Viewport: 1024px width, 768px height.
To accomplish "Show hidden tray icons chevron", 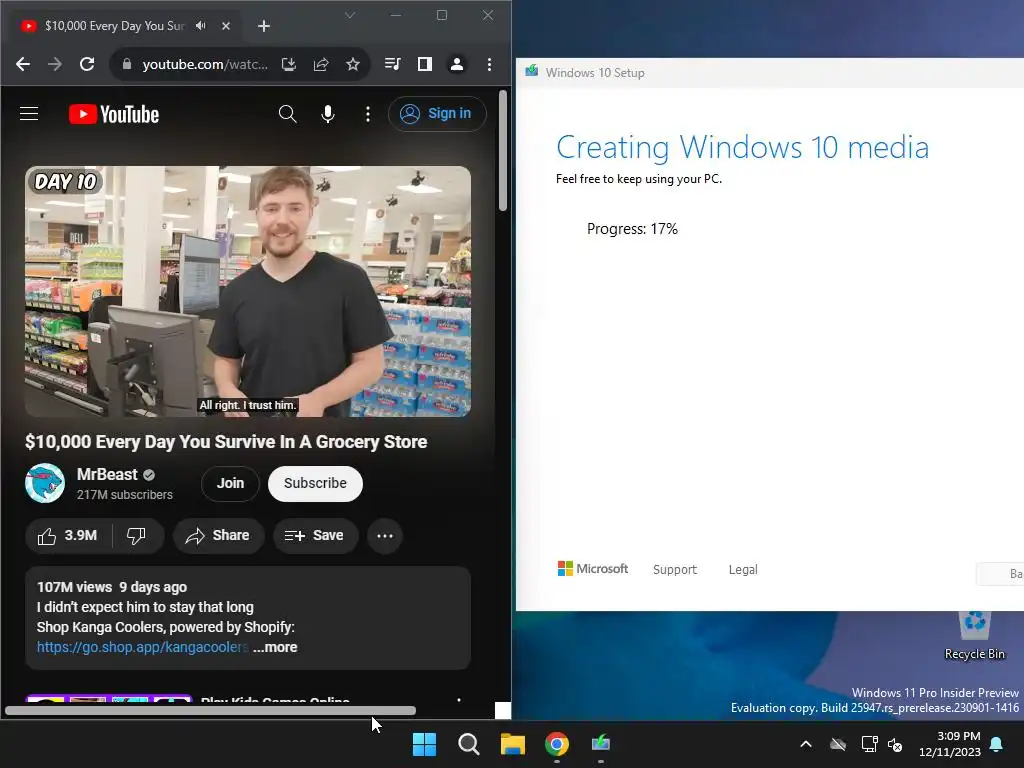I will [806, 744].
